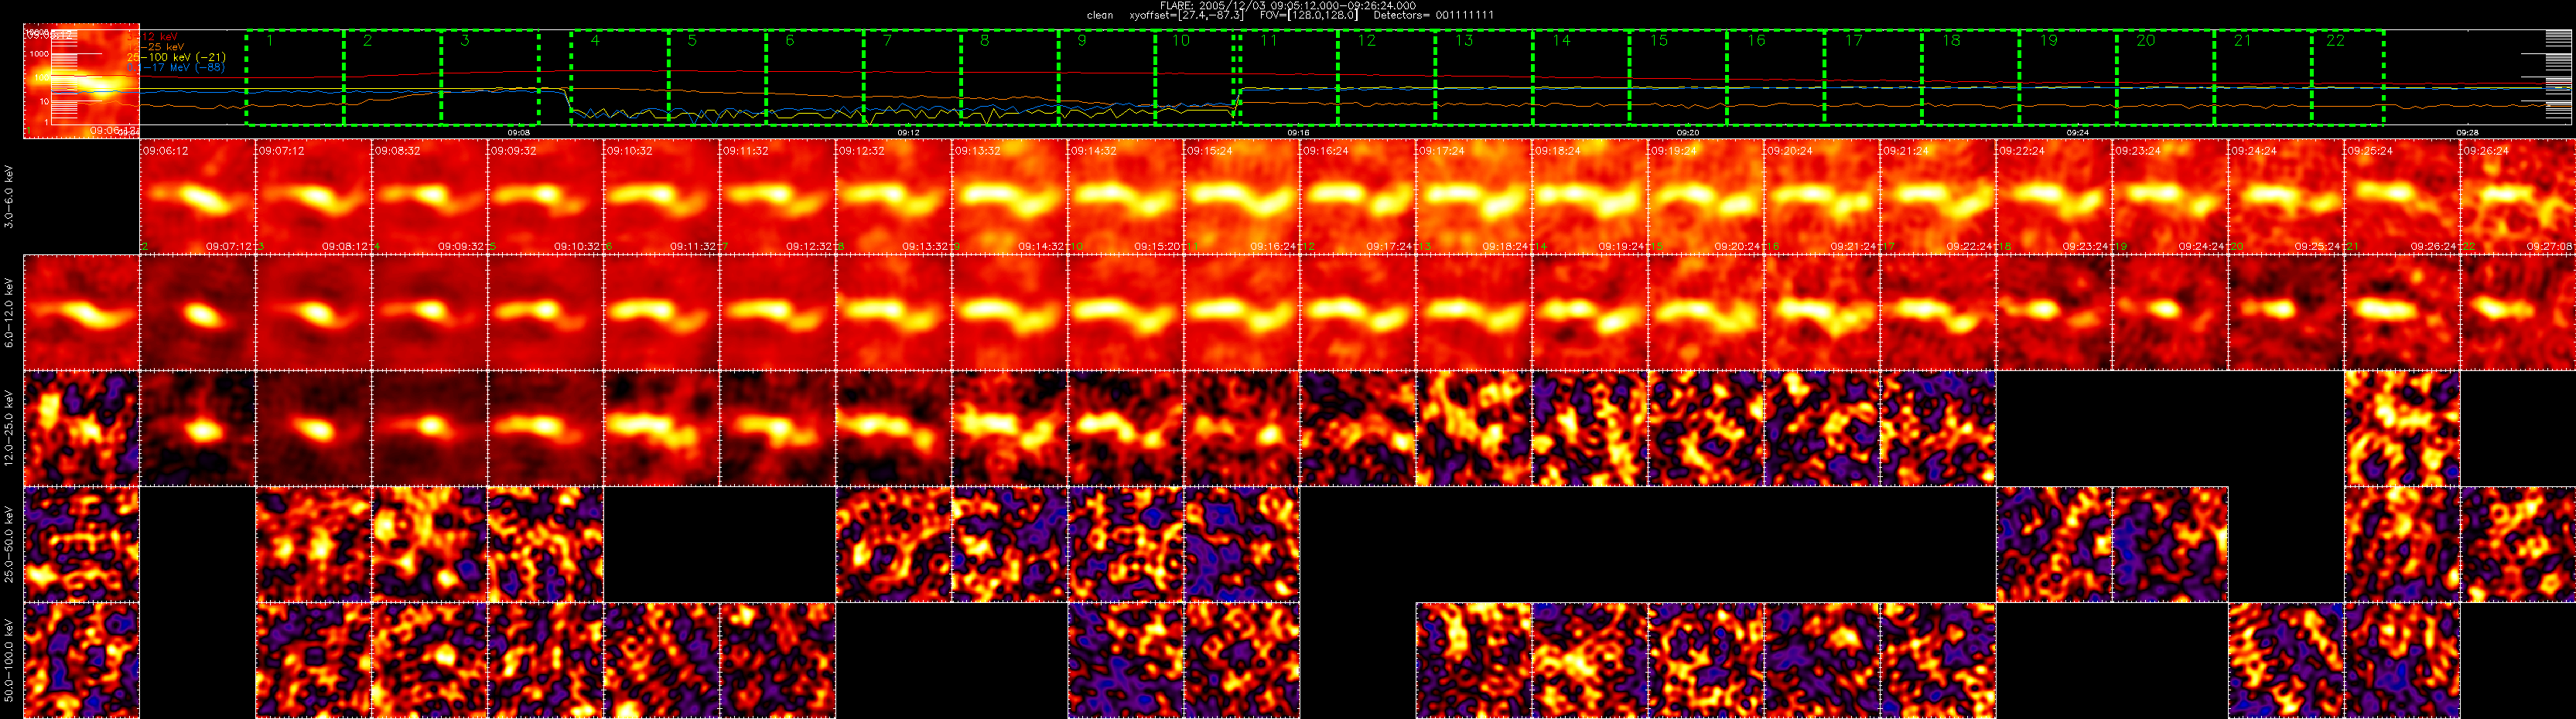
Task: Click the orange 12–25 keV legend entry
Action: [x=156, y=47]
